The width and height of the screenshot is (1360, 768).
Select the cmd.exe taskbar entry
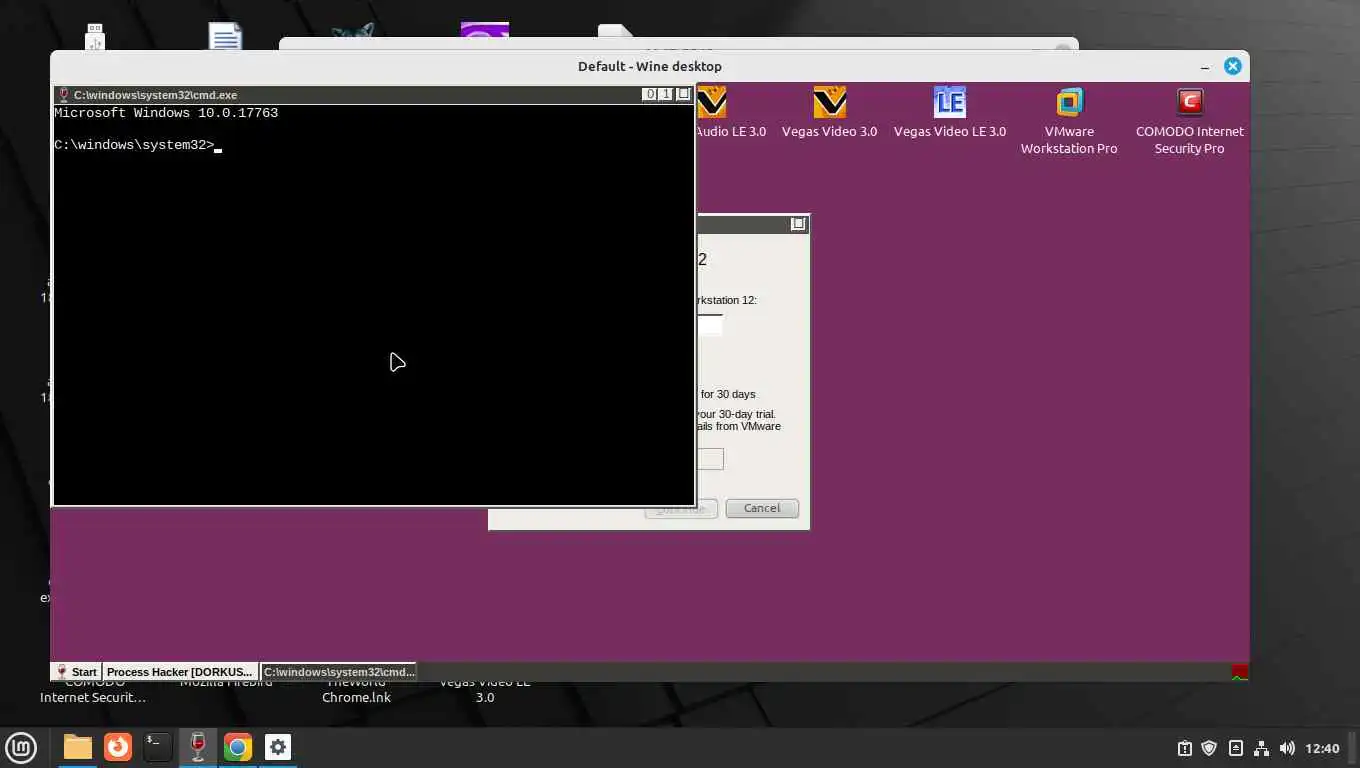click(339, 672)
